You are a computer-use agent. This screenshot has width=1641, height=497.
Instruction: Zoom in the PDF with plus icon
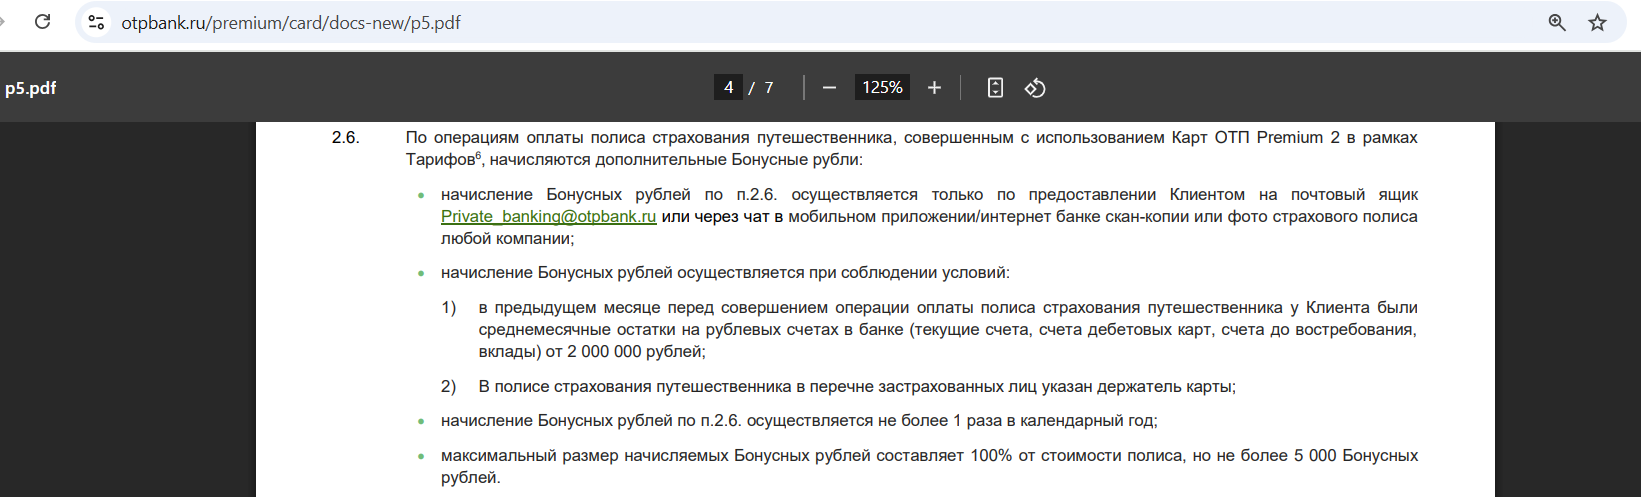(934, 88)
